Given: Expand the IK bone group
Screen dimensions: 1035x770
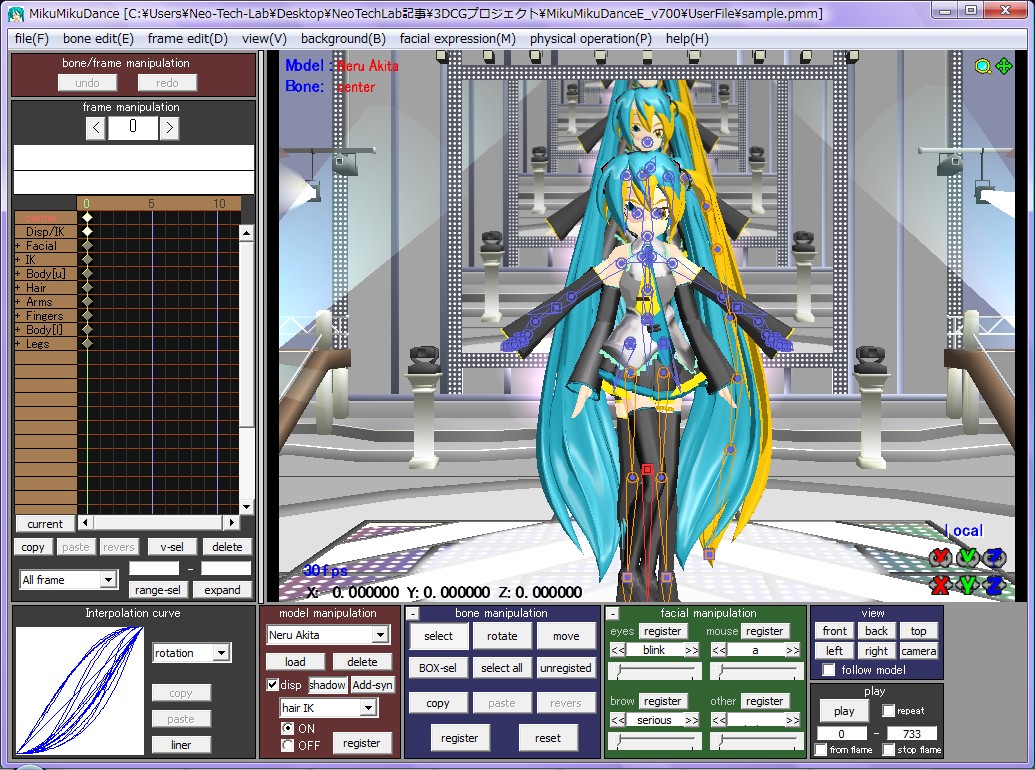Looking at the screenshot, I should 18,260.
